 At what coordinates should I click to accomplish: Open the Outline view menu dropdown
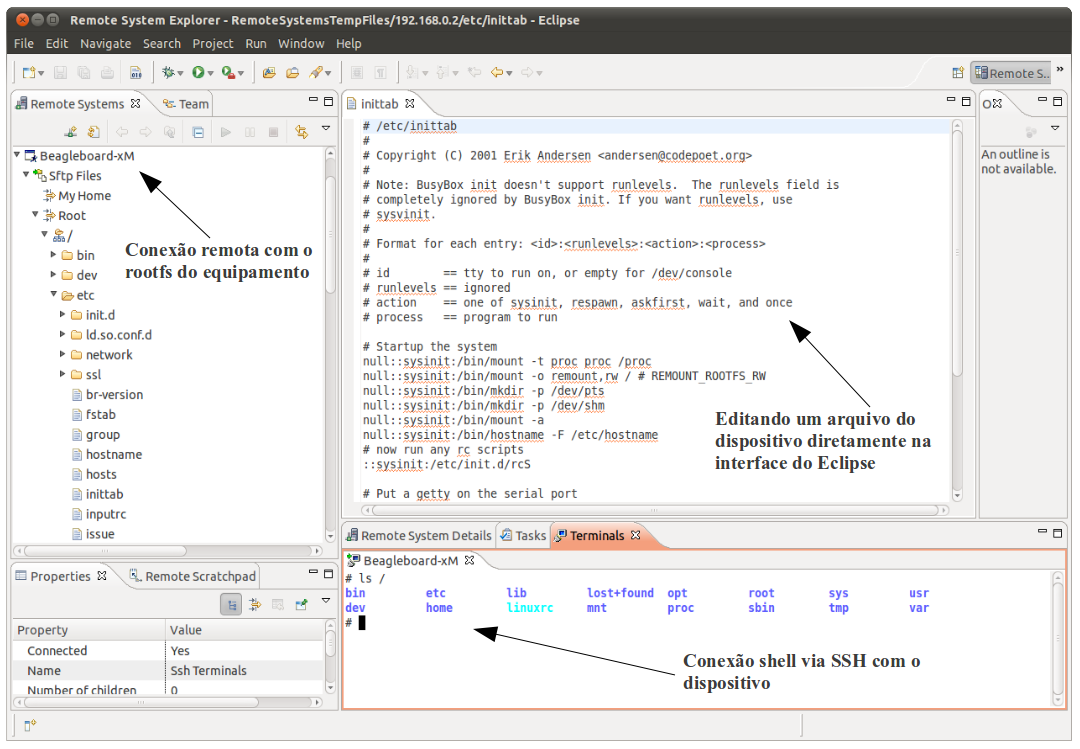click(x=1055, y=128)
